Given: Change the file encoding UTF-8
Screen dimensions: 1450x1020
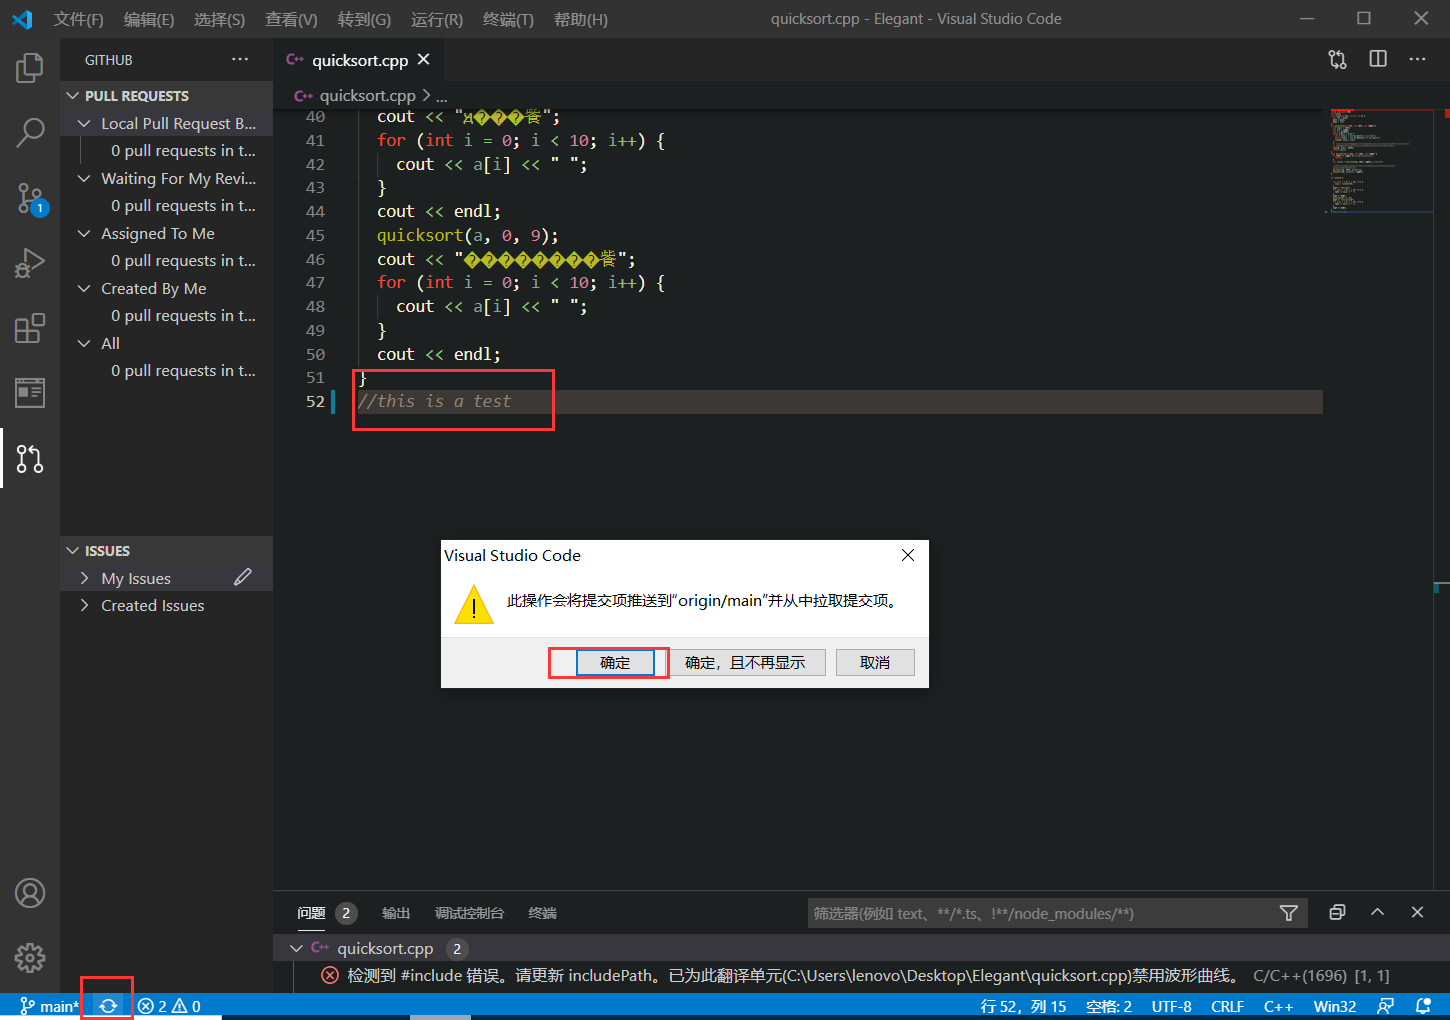Looking at the screenshot, I should click(x=1171, y=1006).
